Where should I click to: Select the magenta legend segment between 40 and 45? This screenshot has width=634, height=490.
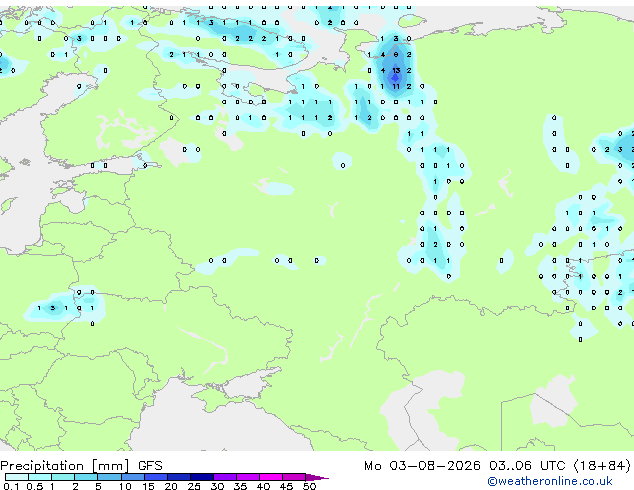point(271,477)
